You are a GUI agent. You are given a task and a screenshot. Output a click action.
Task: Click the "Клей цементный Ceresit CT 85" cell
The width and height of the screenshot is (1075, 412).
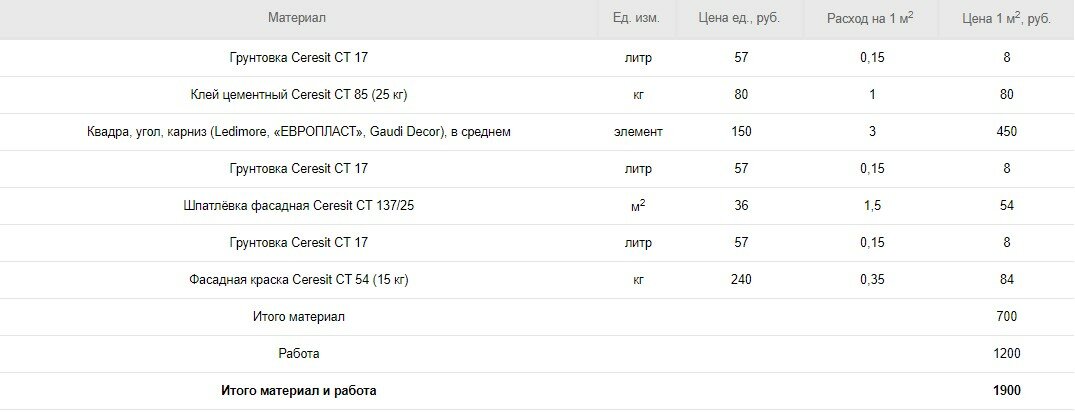coord(299,95)
